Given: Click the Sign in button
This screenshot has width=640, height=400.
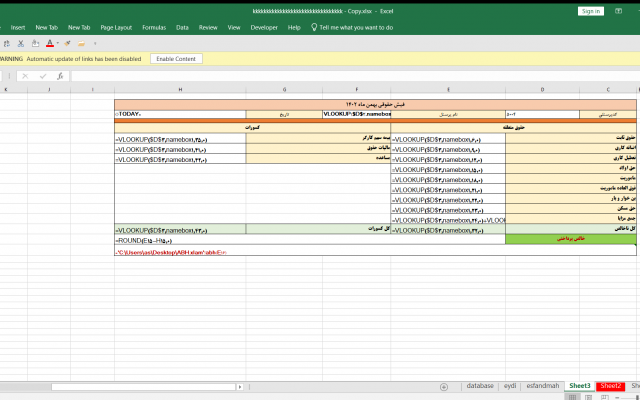Looking at the screenshot, I should 591,11.
